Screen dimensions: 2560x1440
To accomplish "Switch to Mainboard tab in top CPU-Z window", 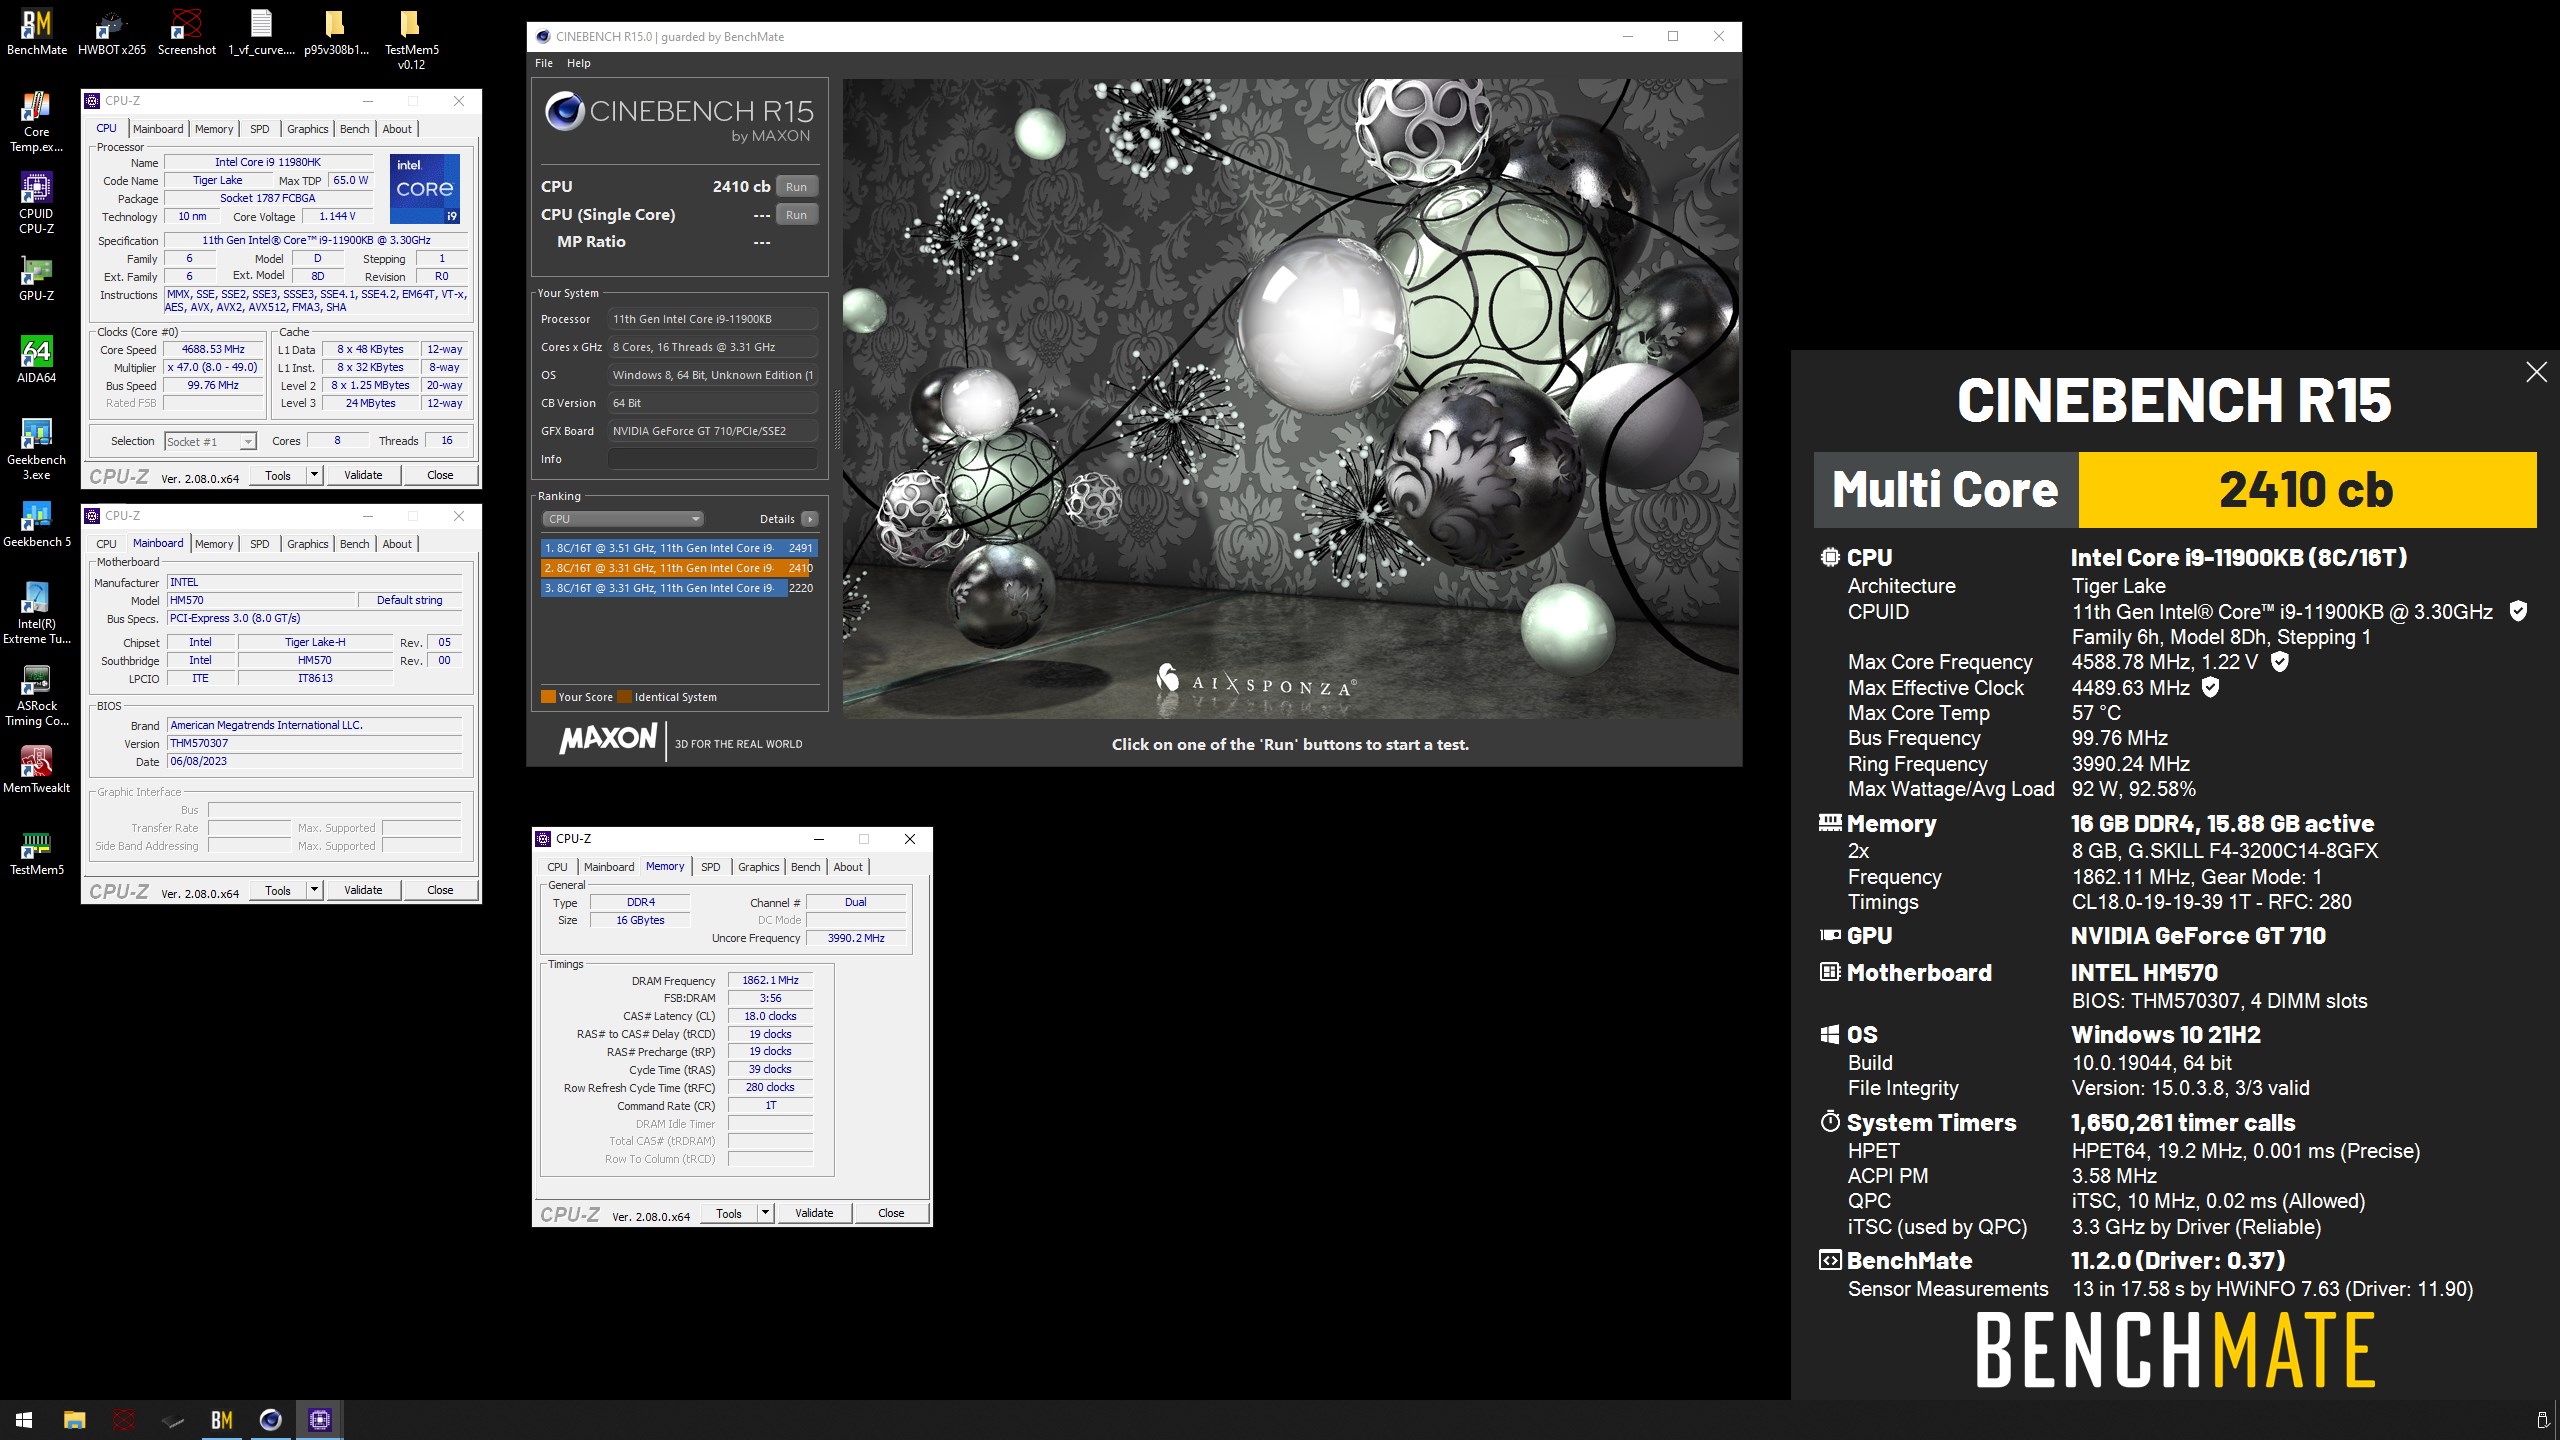I will coord(158,129).
